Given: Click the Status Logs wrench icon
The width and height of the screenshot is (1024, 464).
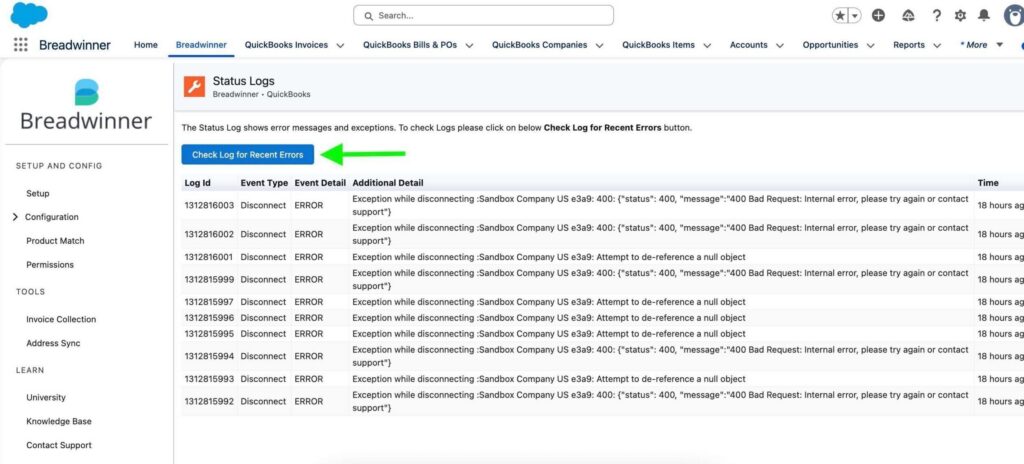Looking at the screenshot, I should click(x=195, y=86).
